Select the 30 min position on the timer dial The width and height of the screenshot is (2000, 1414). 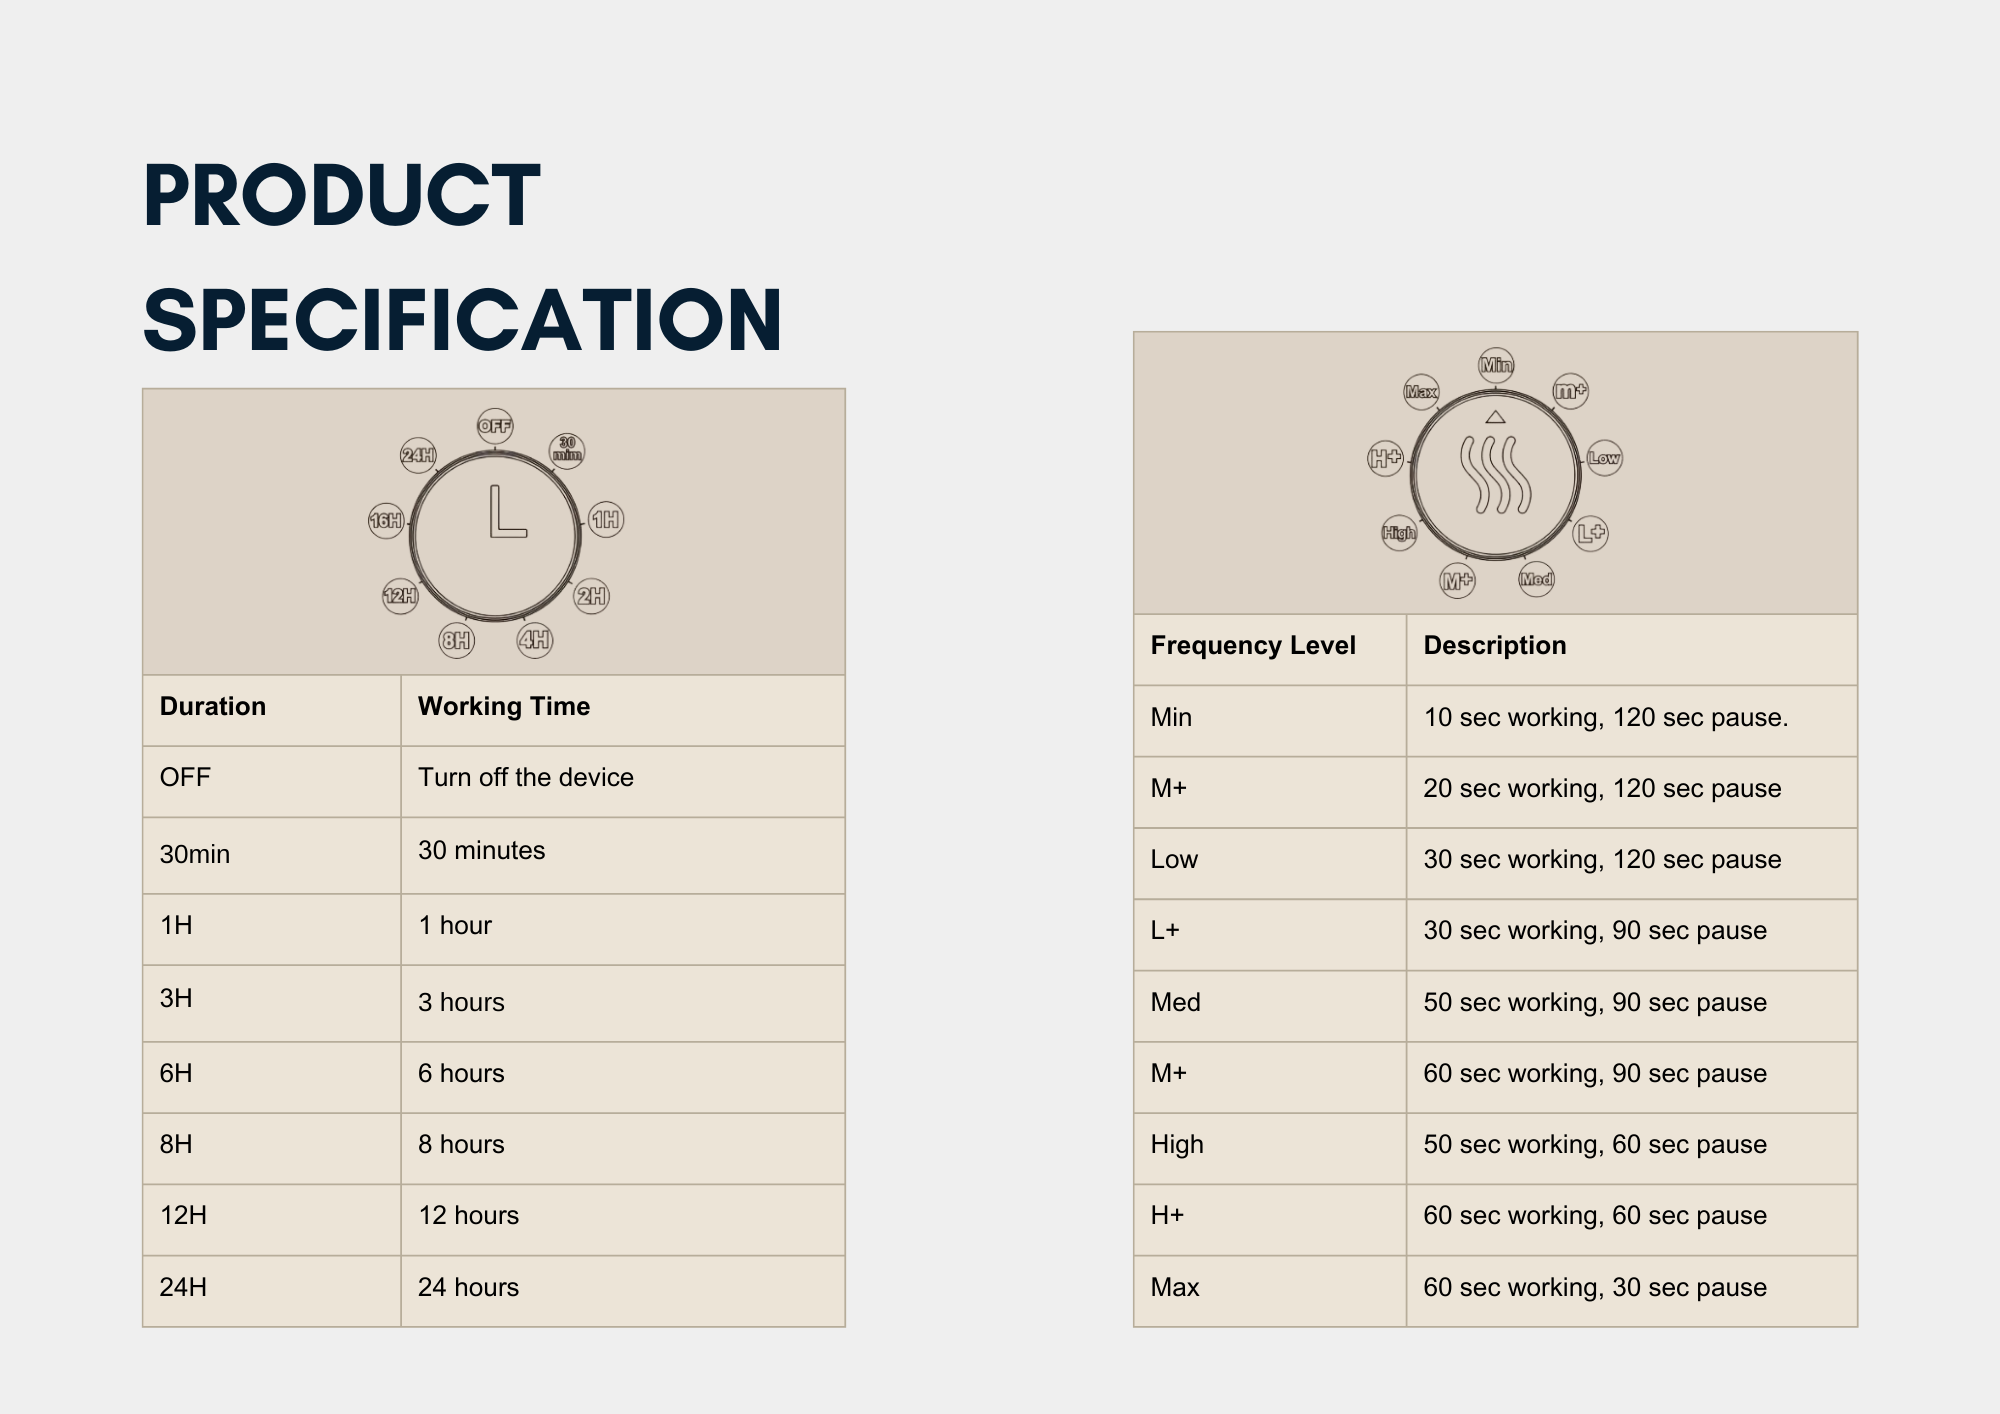point(567,450)
